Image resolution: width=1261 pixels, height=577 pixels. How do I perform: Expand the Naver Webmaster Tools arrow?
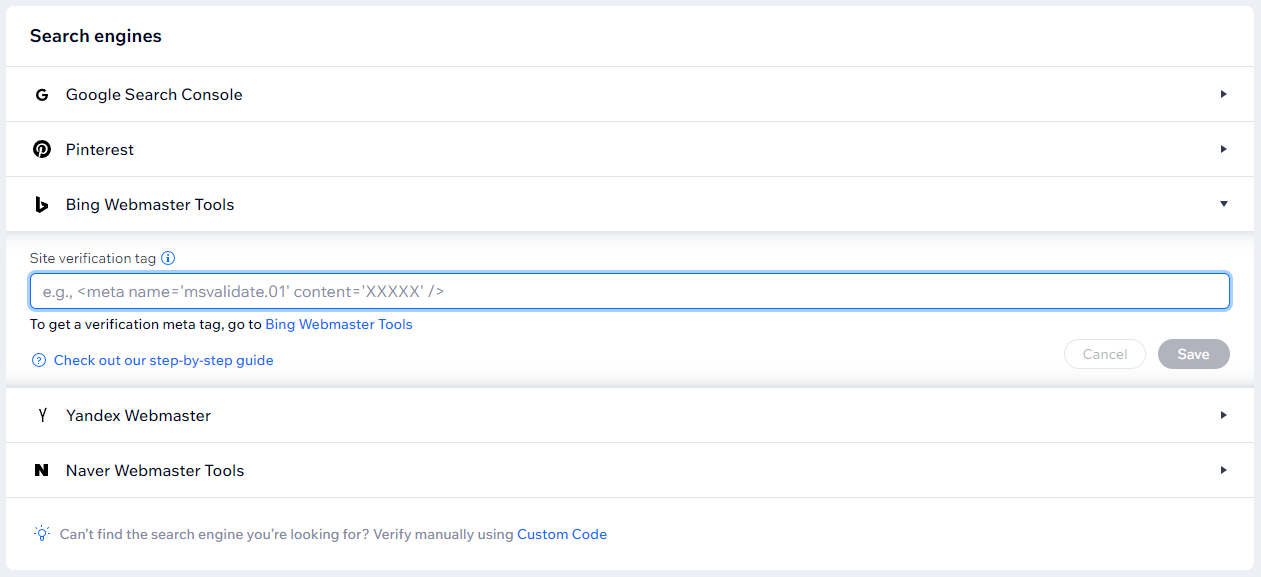pos(1223,470)
